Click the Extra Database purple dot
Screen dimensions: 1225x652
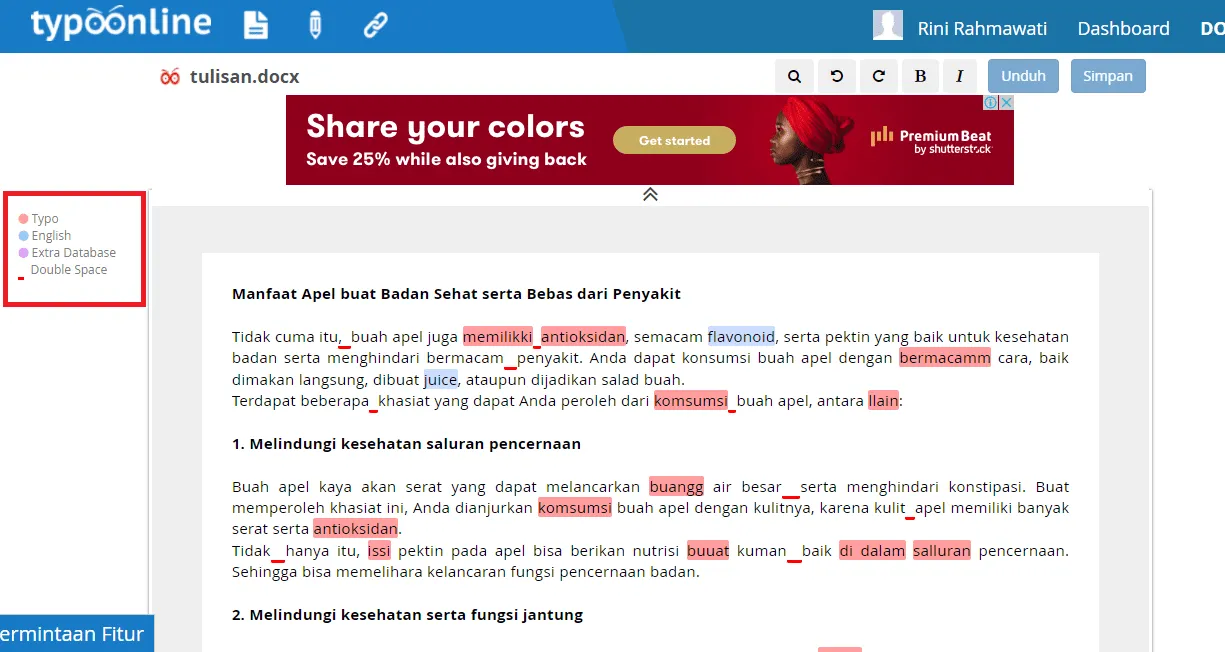click(x=23, y=253)
